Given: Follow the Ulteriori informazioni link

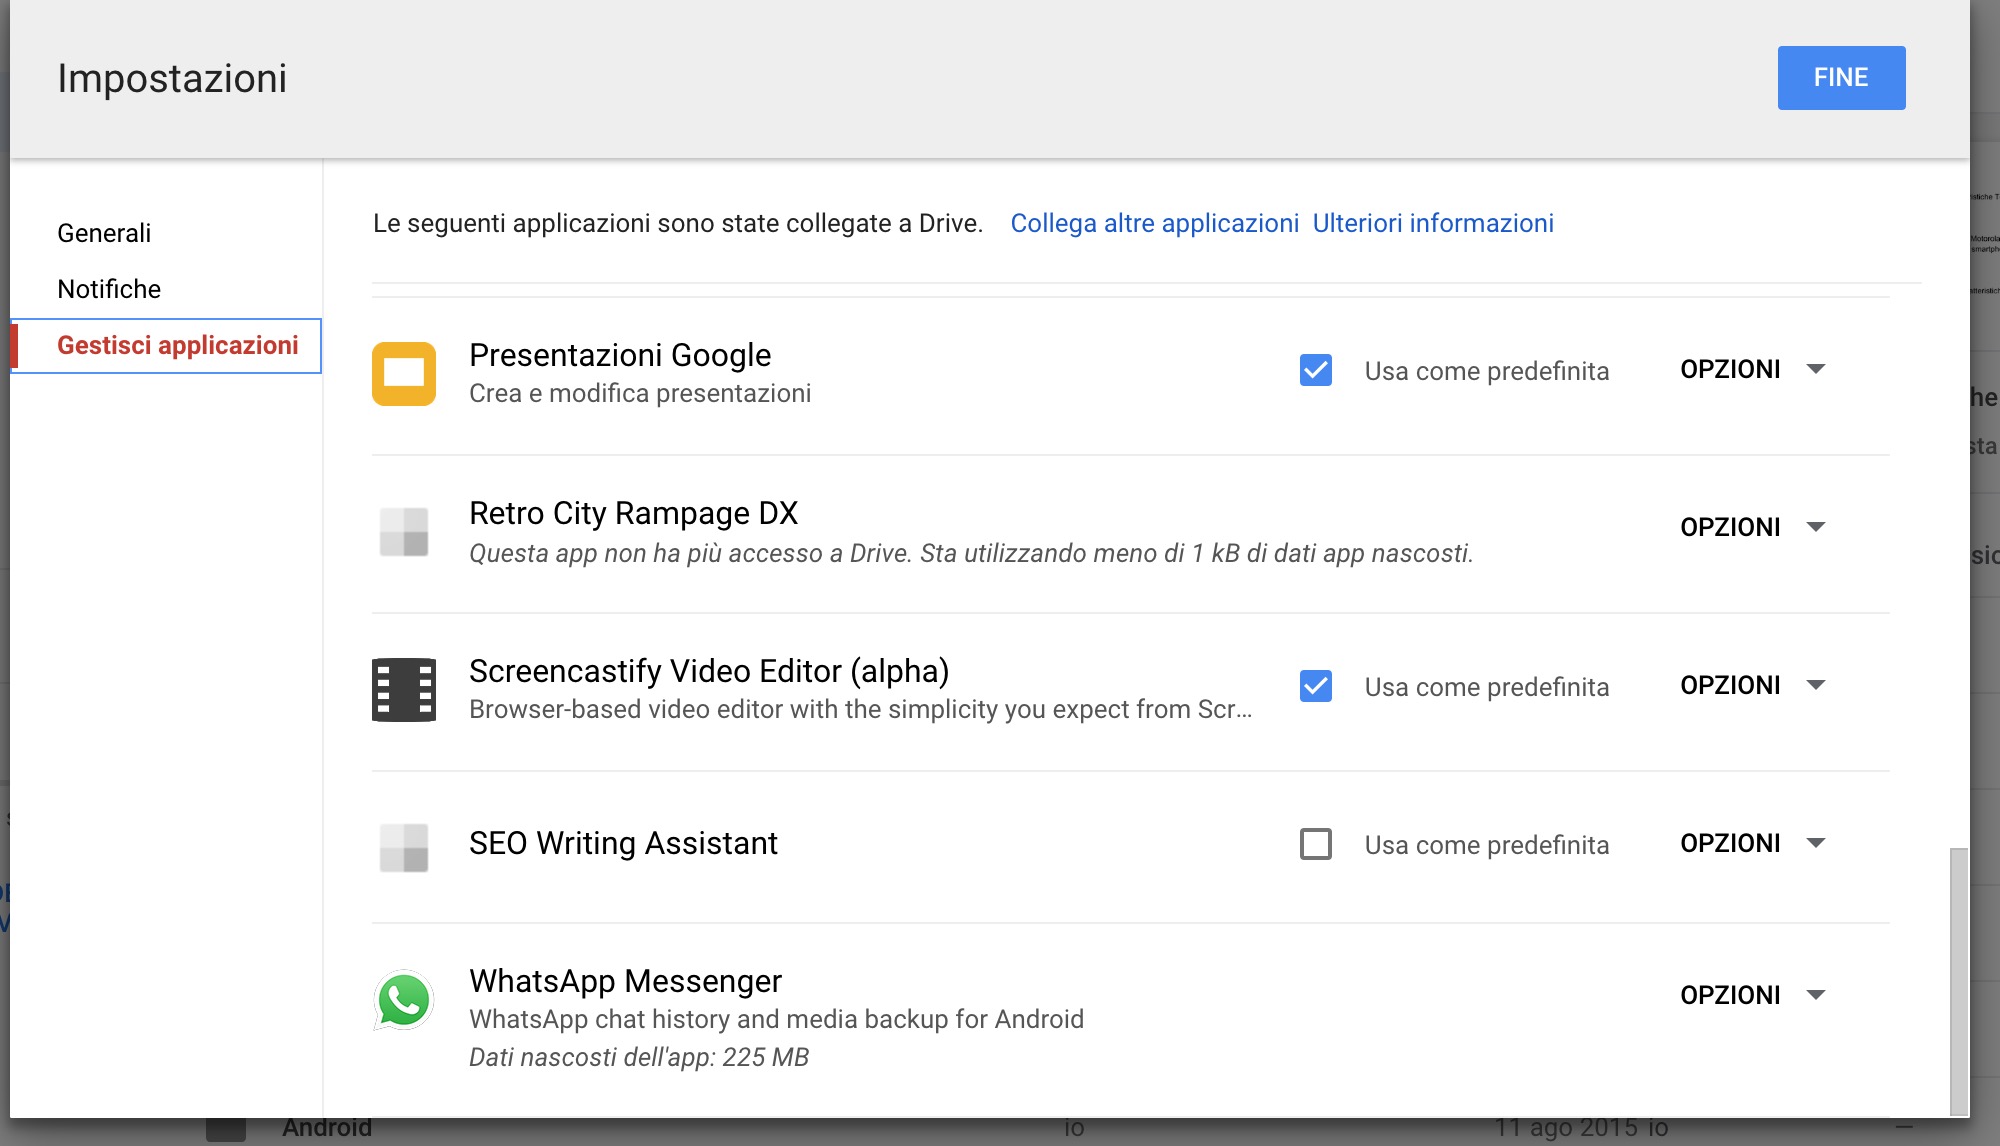Looking at the screenshot, I should click(1432, 223).
